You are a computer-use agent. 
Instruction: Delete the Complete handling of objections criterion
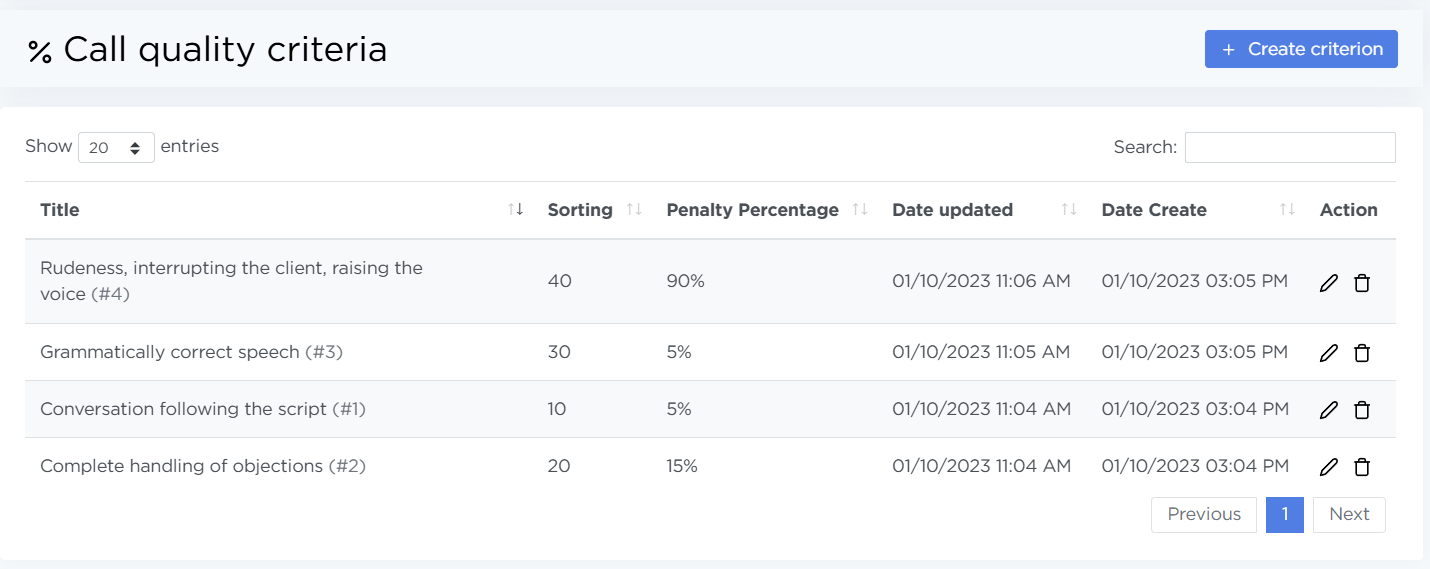(x=1361, y=467)
